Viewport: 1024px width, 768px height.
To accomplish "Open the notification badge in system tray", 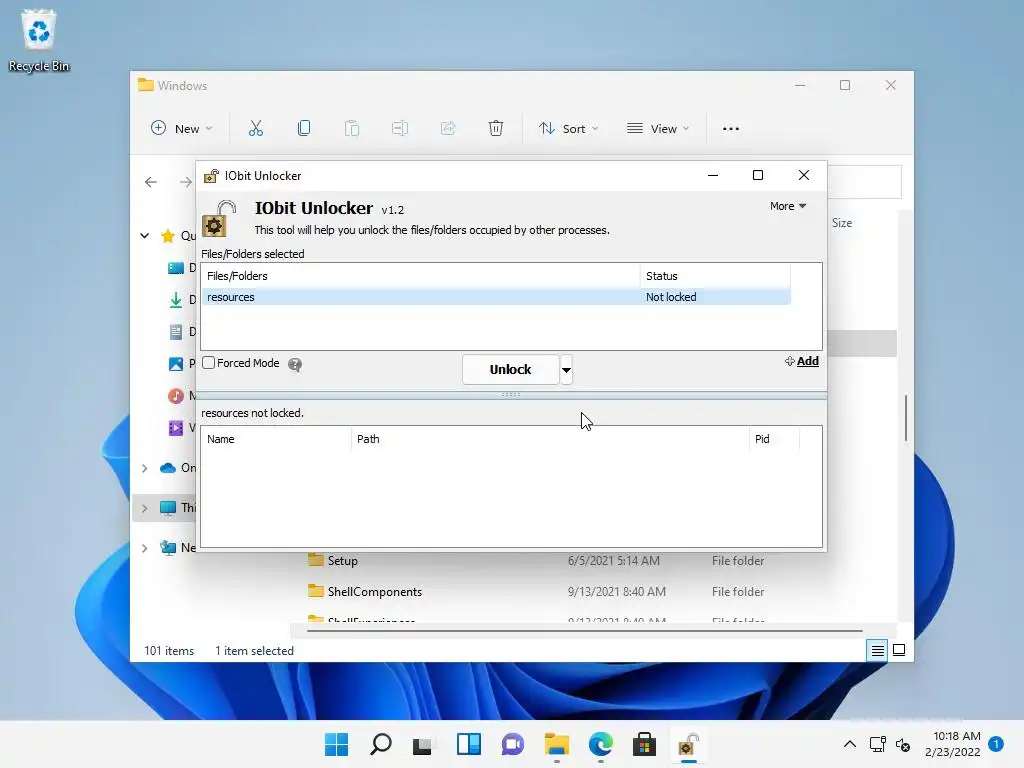I will point(996,744).
